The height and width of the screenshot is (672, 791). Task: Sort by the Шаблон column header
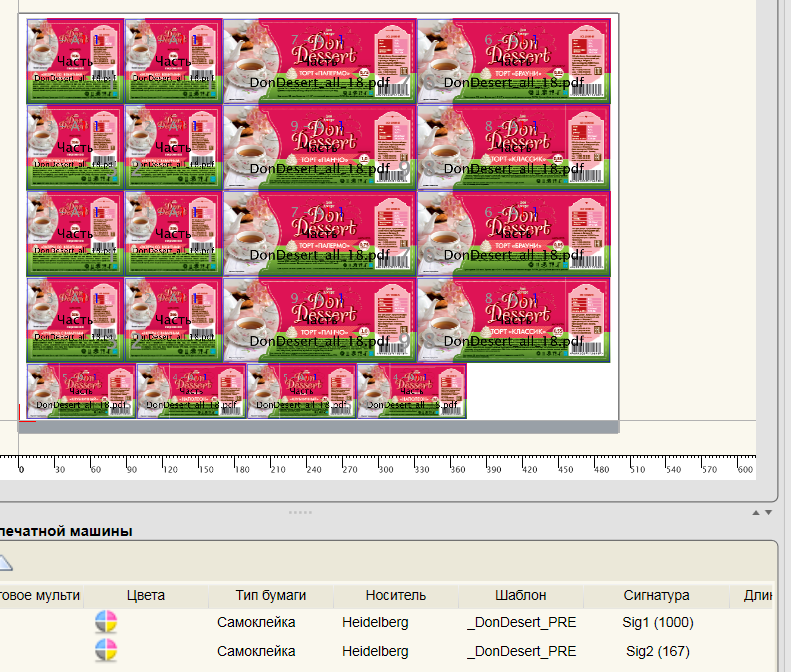point(521,595)
